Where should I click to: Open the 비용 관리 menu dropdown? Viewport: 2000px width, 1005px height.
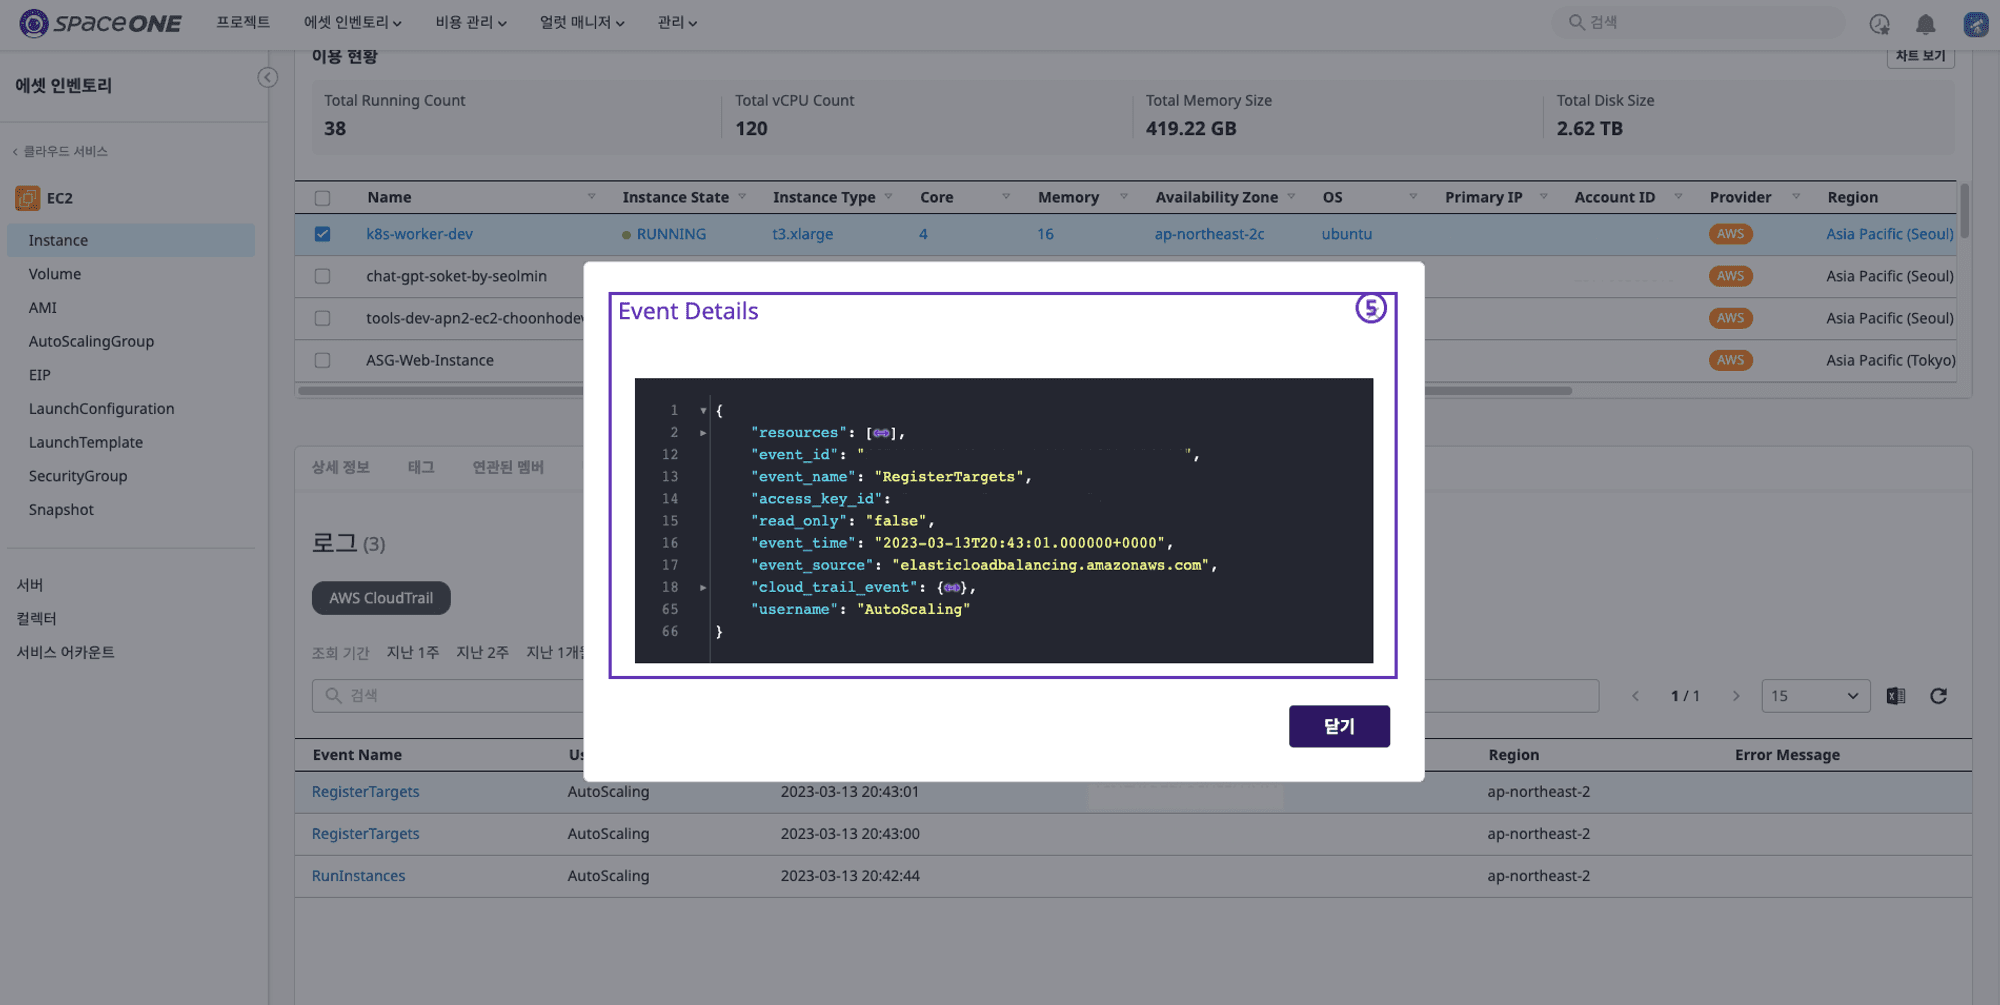(470, 22)
